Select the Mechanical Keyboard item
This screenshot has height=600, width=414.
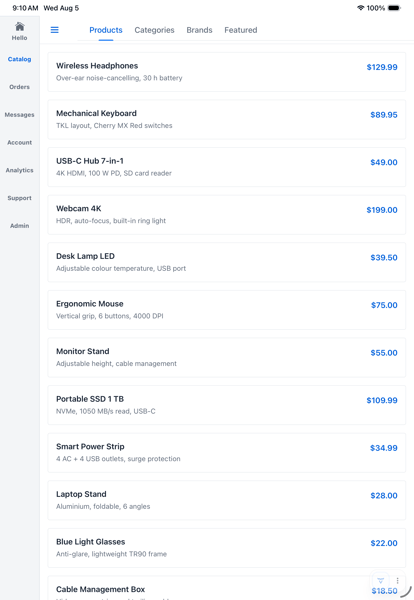click(227, 119)
